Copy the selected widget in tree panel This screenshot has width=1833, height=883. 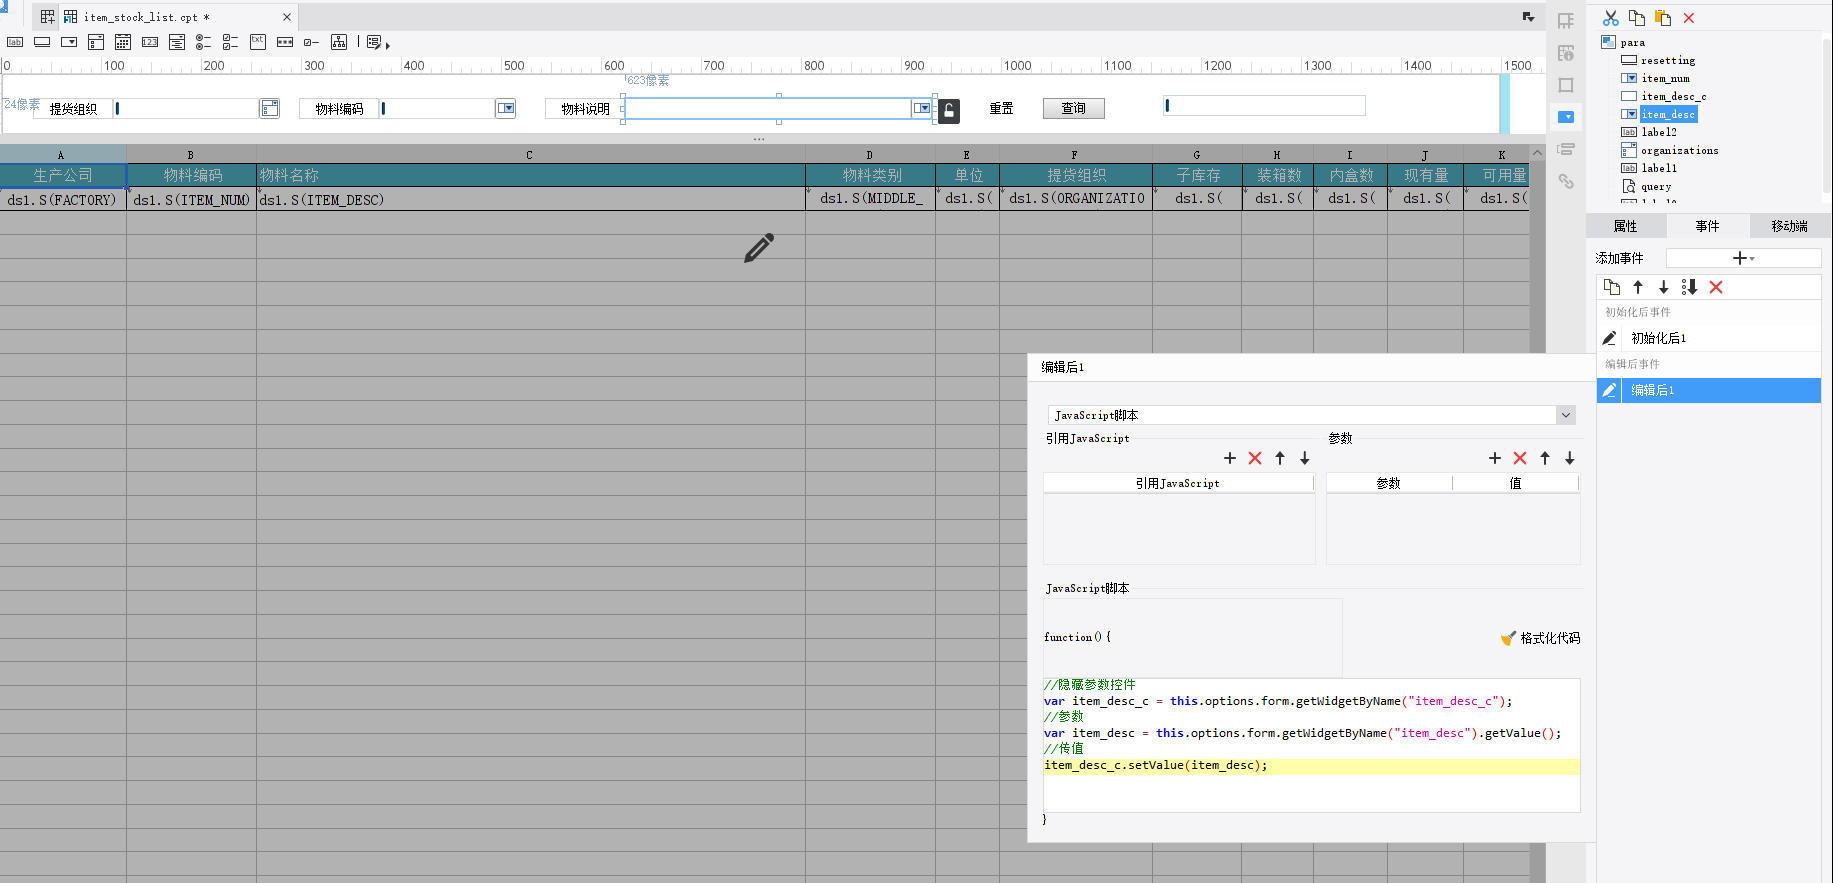pyautogui.click(x=1637, y=18)
